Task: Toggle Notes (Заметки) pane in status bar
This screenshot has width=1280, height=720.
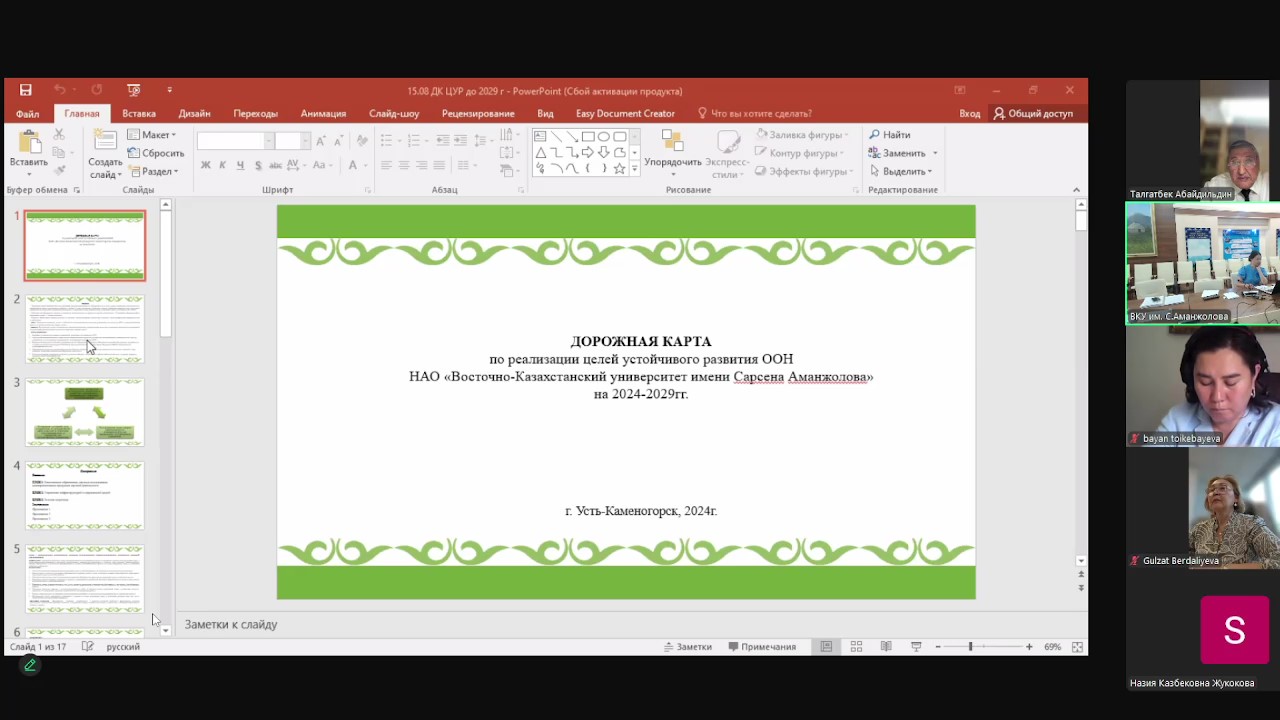Action: click(x=687, y=647)
